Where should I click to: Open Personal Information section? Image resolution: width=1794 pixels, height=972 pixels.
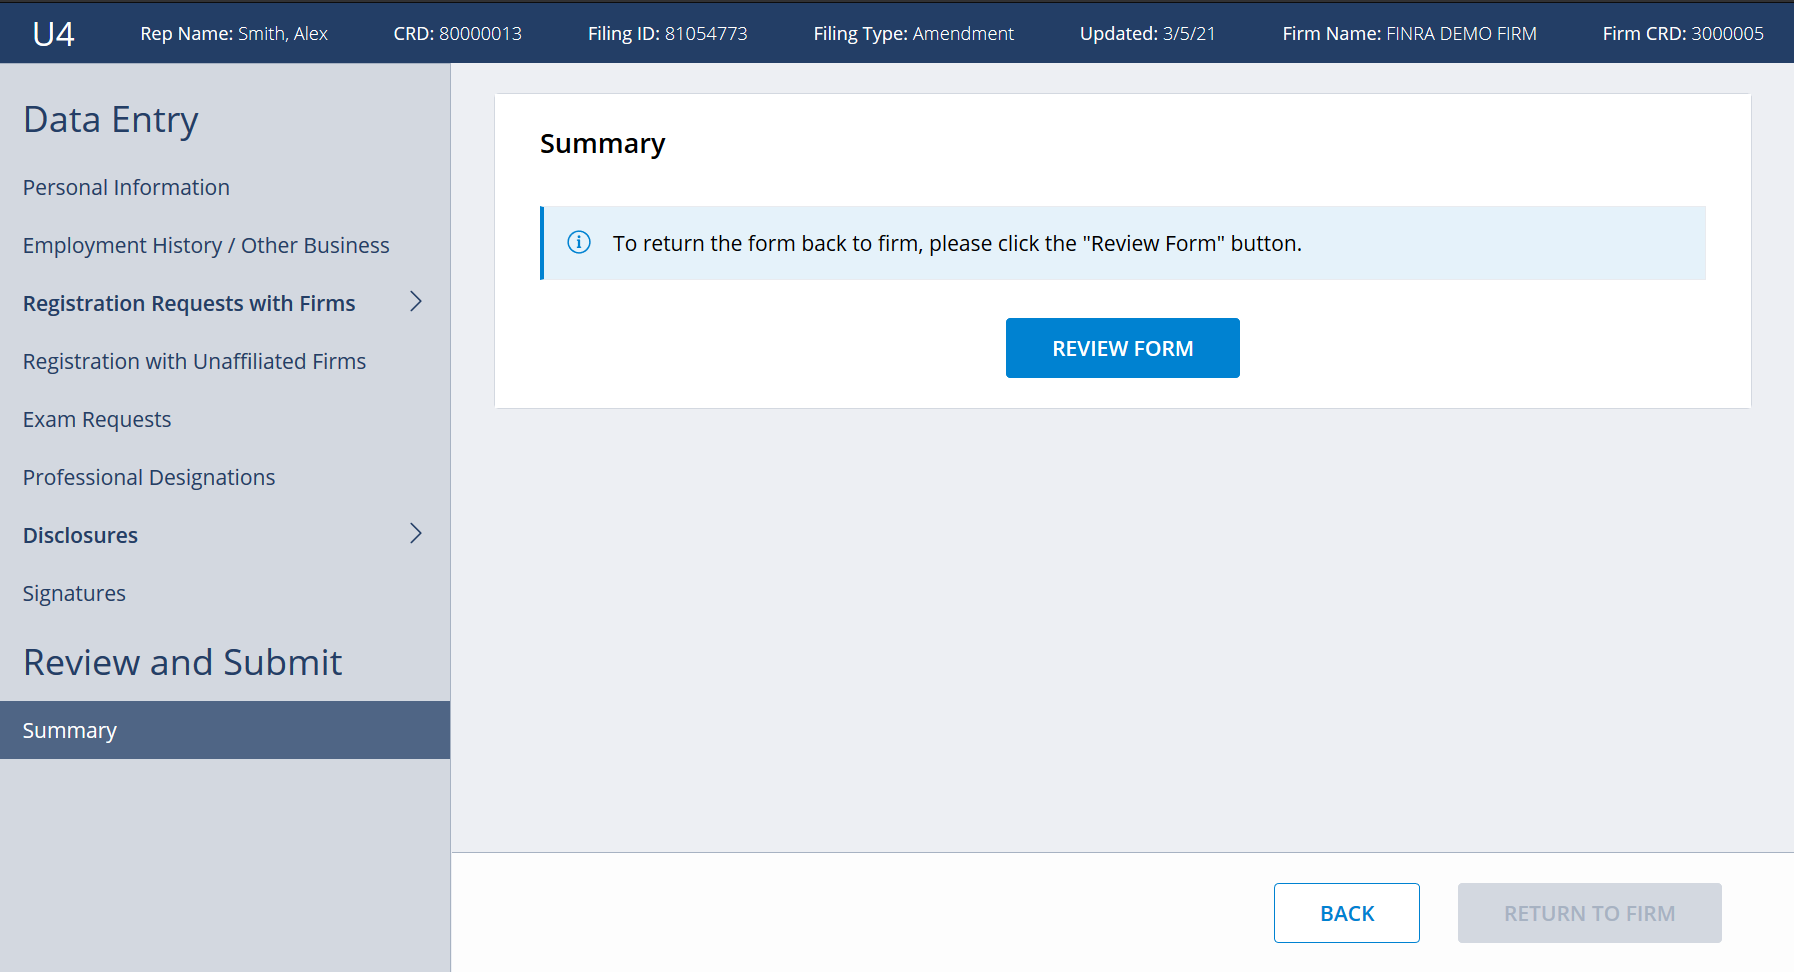click(126, 188)
